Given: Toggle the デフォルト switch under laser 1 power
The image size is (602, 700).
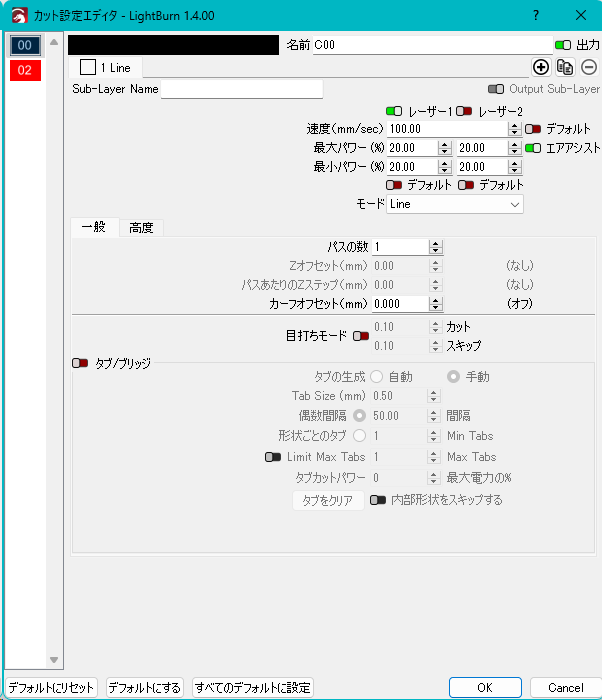Looking at the screenshot, I should pyautogui.click(x=394, y=185).
